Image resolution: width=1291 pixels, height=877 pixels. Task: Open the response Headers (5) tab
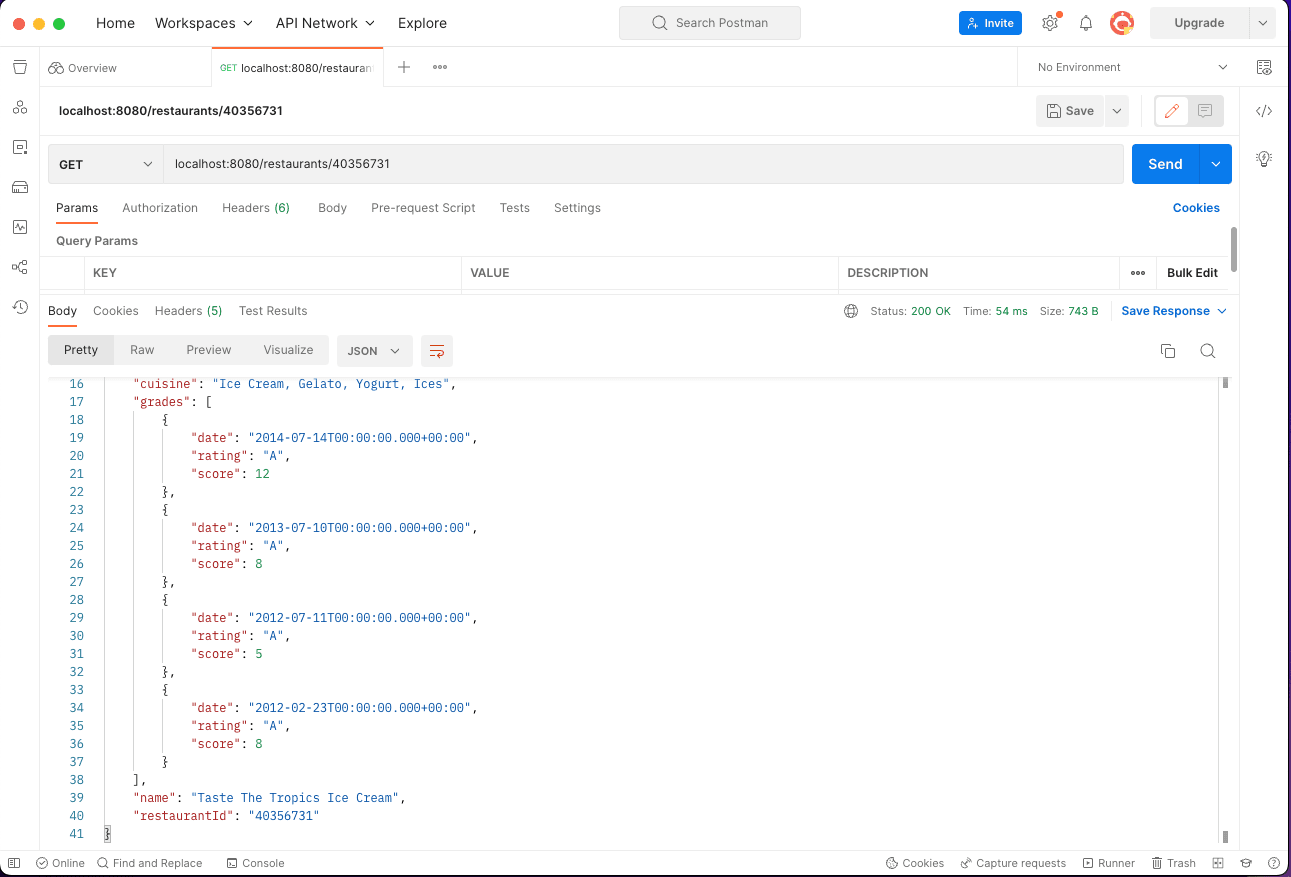tap(188, 311)
